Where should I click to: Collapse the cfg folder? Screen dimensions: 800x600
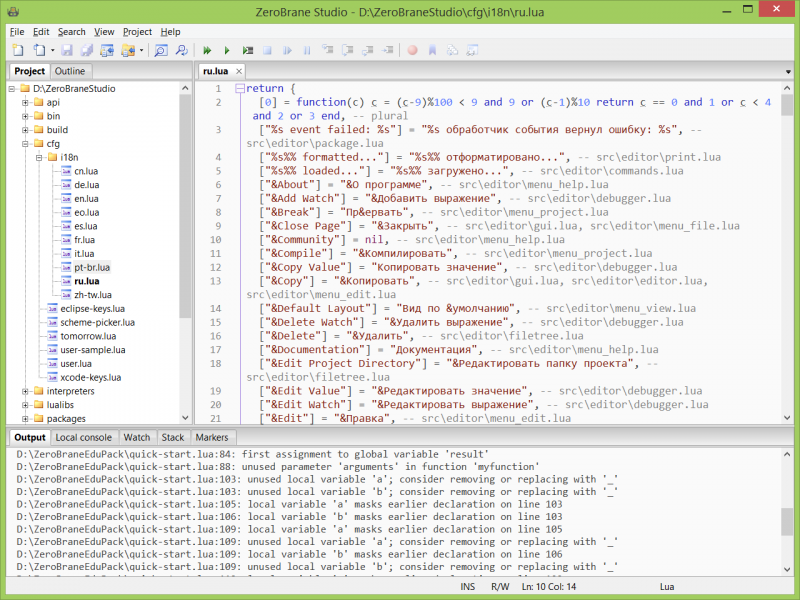pyautogui.click(x=25, y=144)
